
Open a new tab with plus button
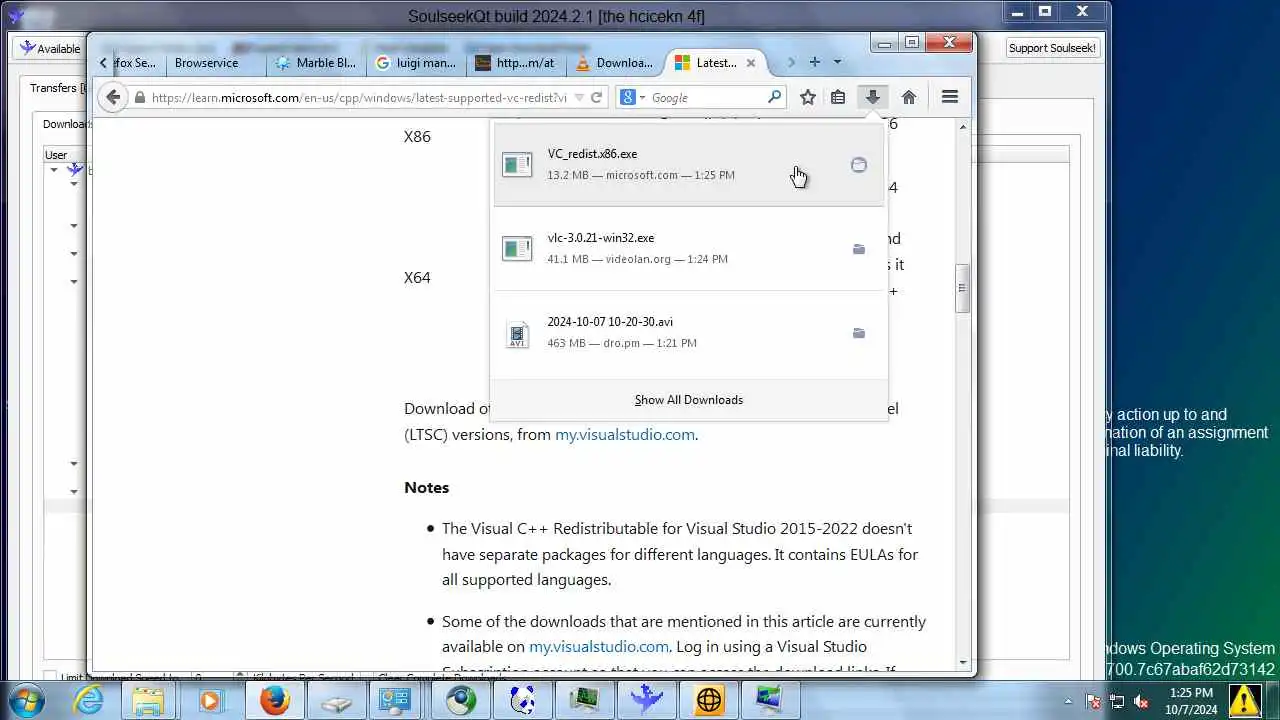coord(815,62)
